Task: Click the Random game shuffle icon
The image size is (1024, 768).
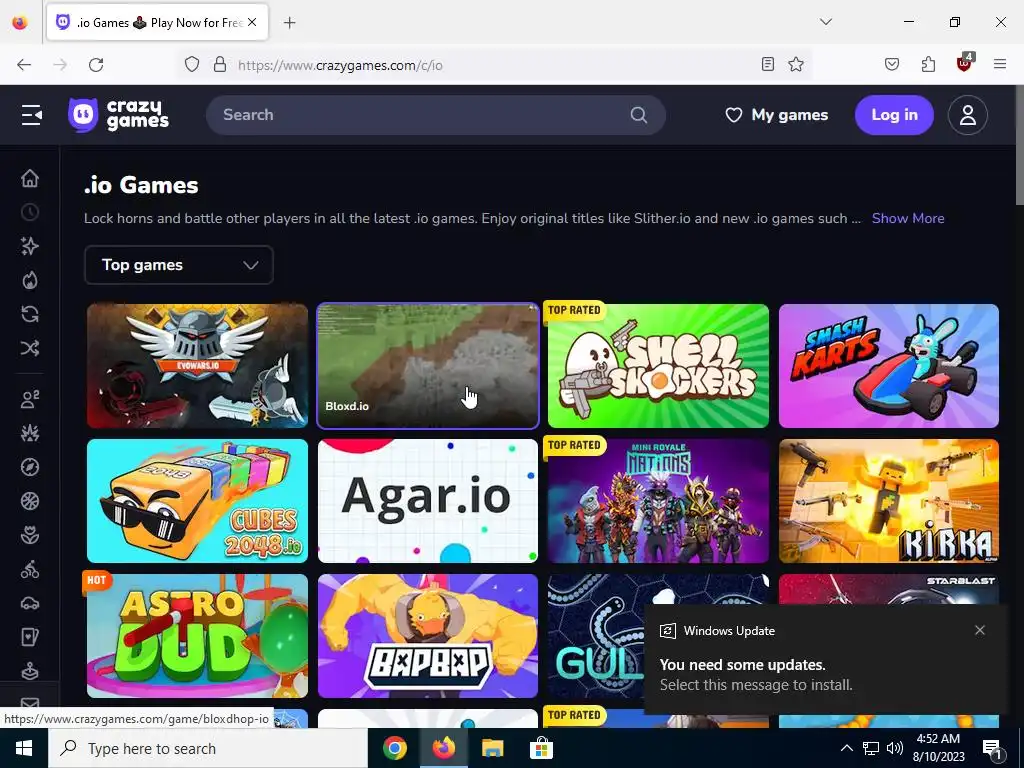Action: click(x=30, y=348)
